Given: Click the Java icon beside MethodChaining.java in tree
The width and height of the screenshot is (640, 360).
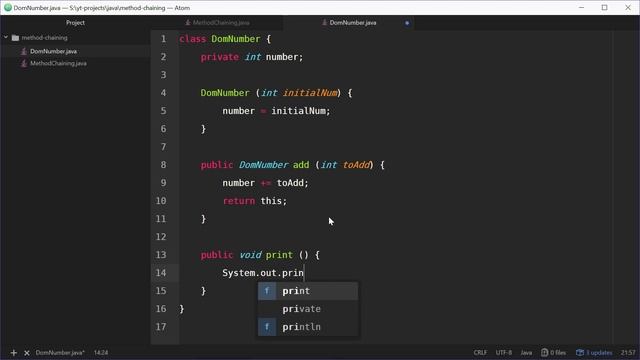Looking at the screenshot, I should [x=24, y=64].
